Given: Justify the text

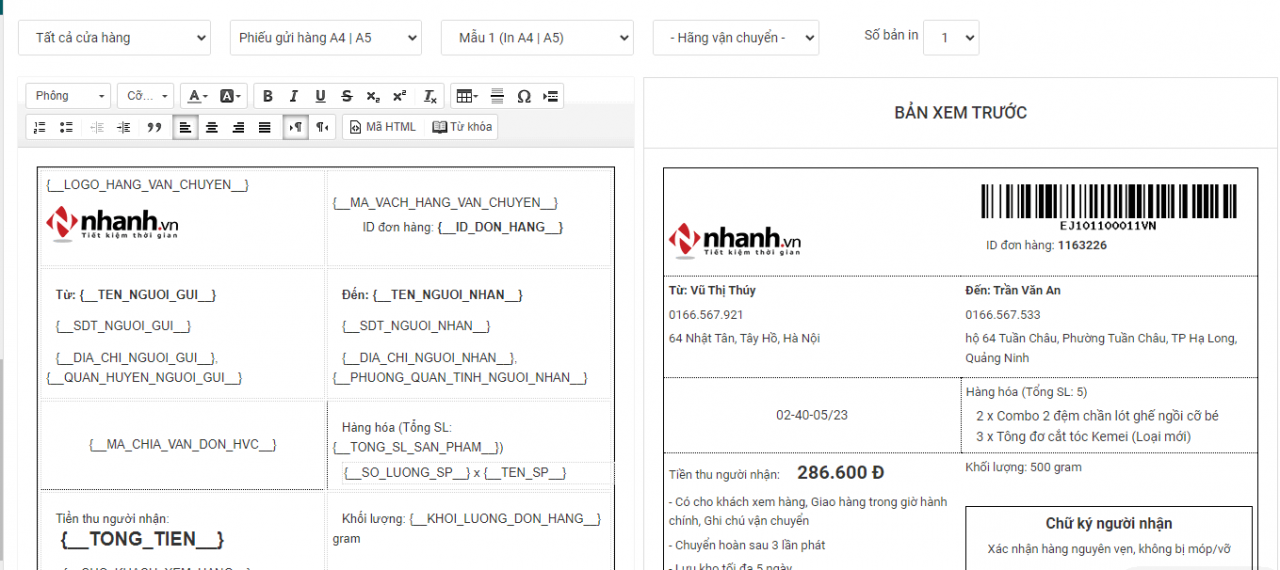Looking at the screenshot, I should pos(264,127).
